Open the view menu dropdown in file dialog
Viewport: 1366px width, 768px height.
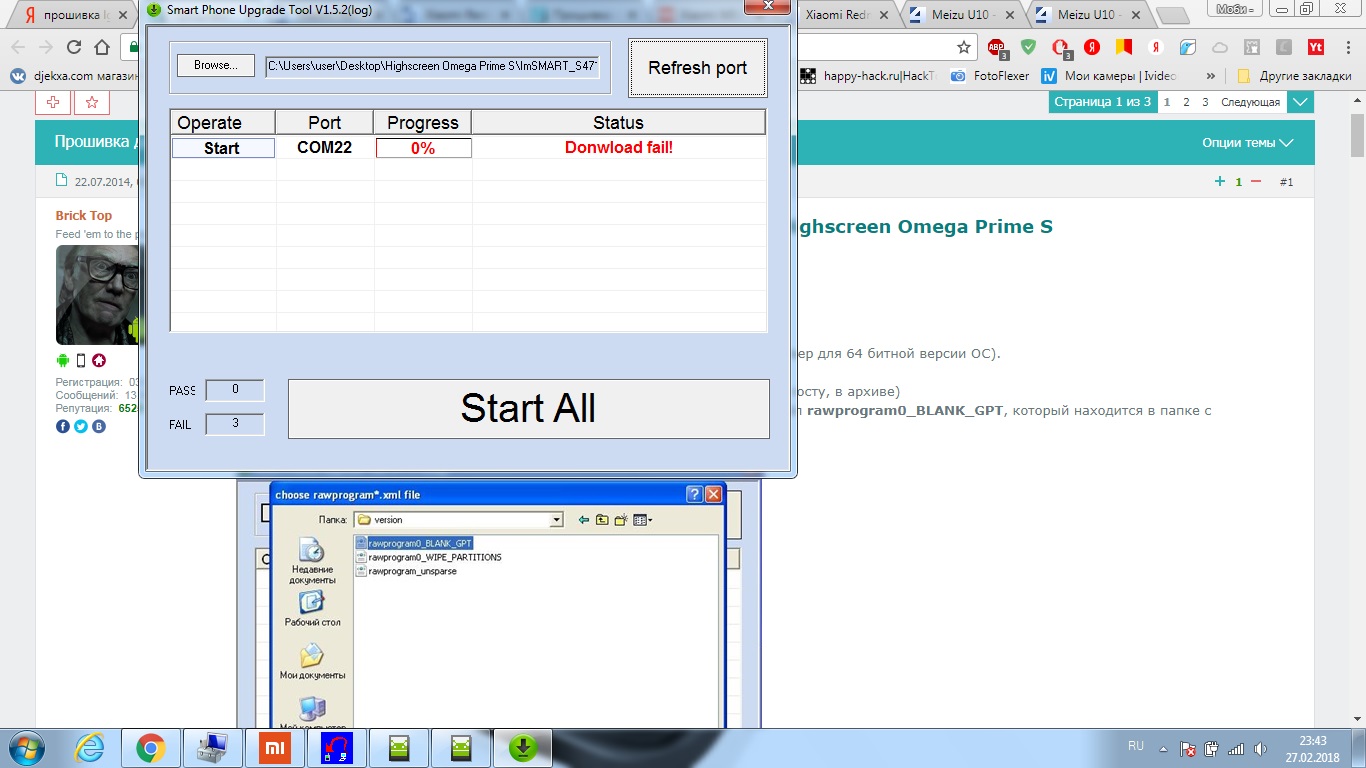[643, 520]
